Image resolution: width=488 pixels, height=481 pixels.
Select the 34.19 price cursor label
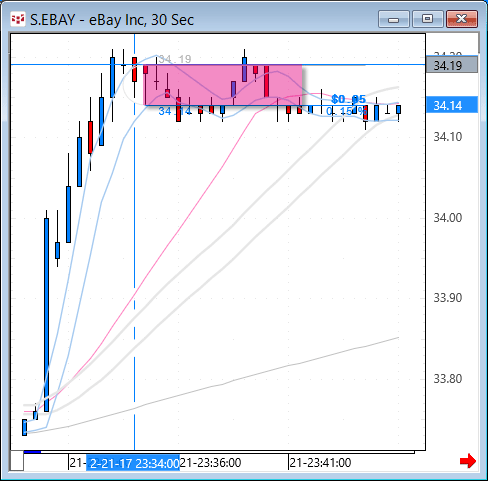tap(452, 65)
